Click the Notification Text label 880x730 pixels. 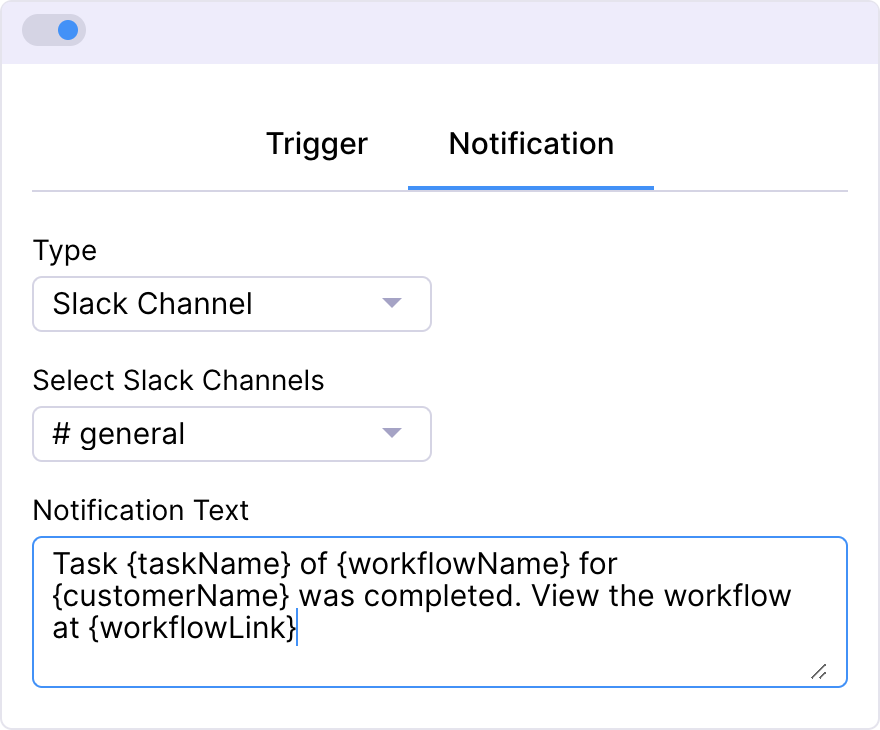pos(141,511)
